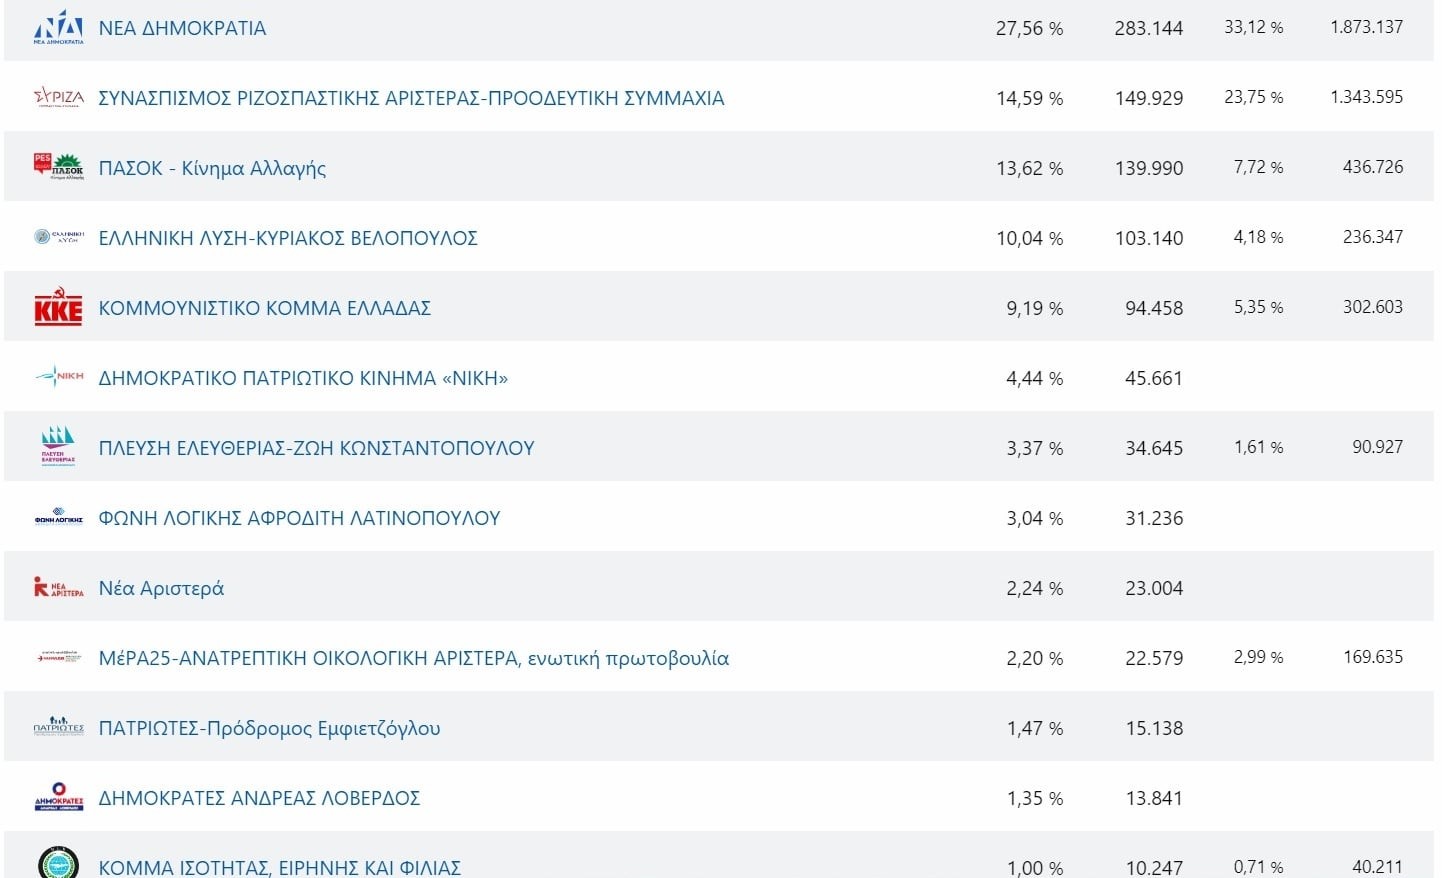Viewport: 1442px width, 878px height.
Task: Click the Δημοκράτες party logo
Action: tap(58, 797)
